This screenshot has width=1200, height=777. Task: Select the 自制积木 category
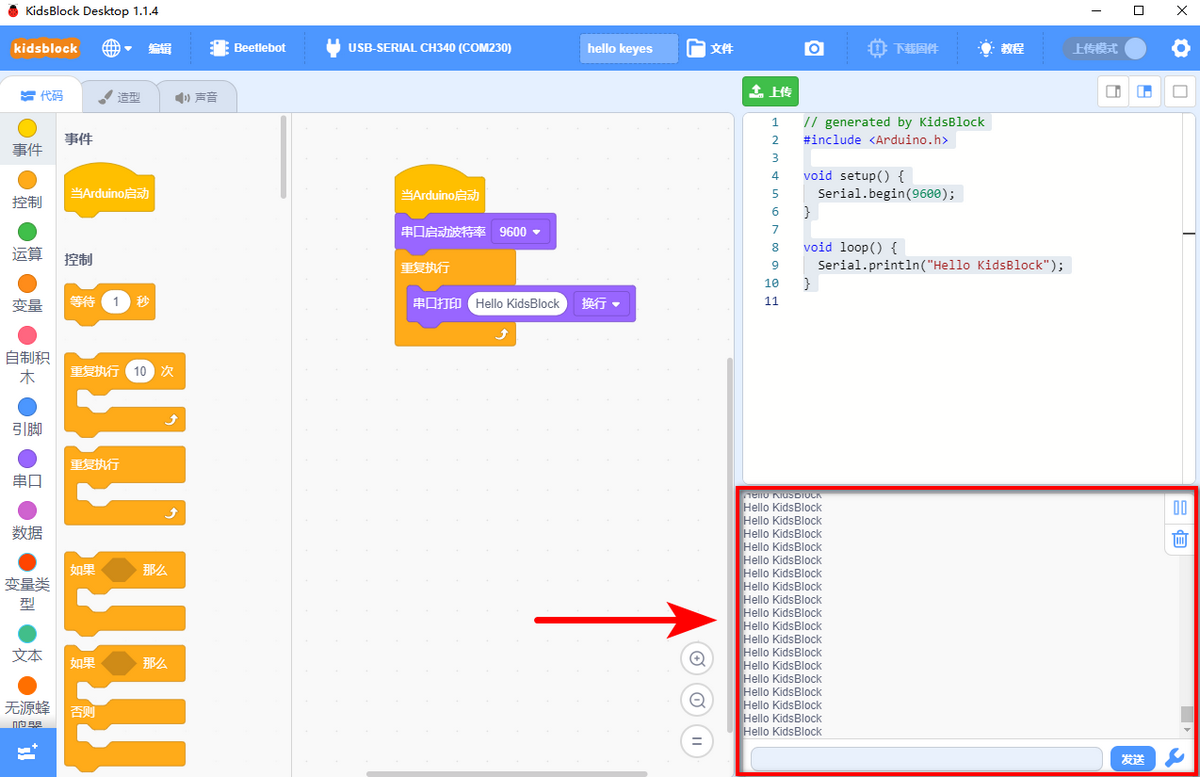[x=28, y=356]
